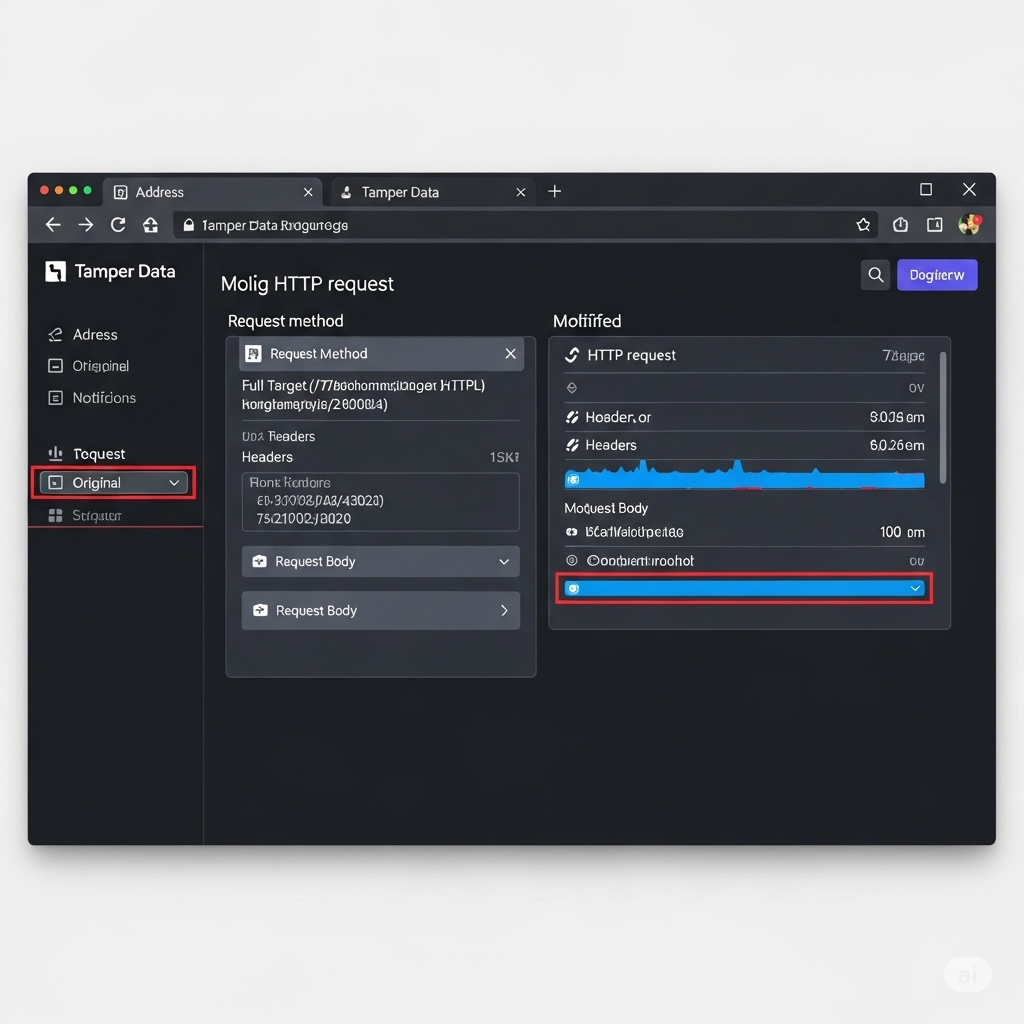This screenshot has height=1024, width=1024.
Task: Click the browser back arrow
Action: [x=53, y=225]
